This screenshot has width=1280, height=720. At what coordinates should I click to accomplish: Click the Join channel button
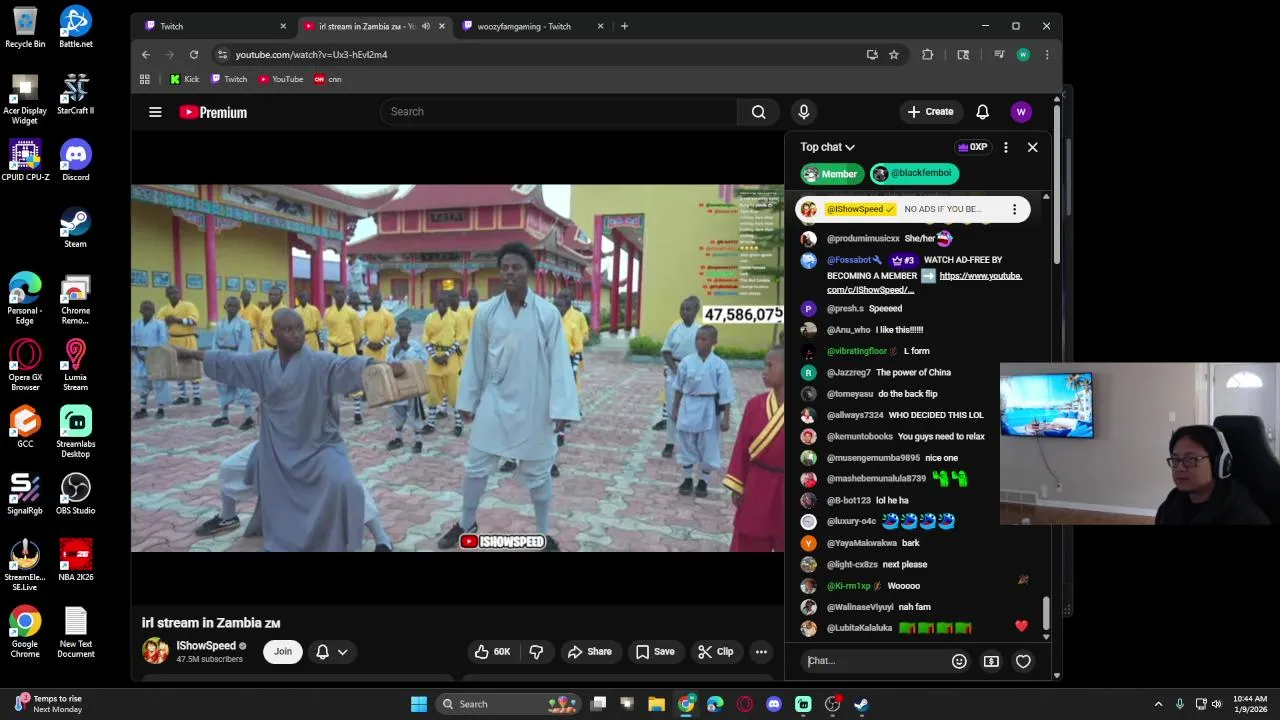point(283,652)
